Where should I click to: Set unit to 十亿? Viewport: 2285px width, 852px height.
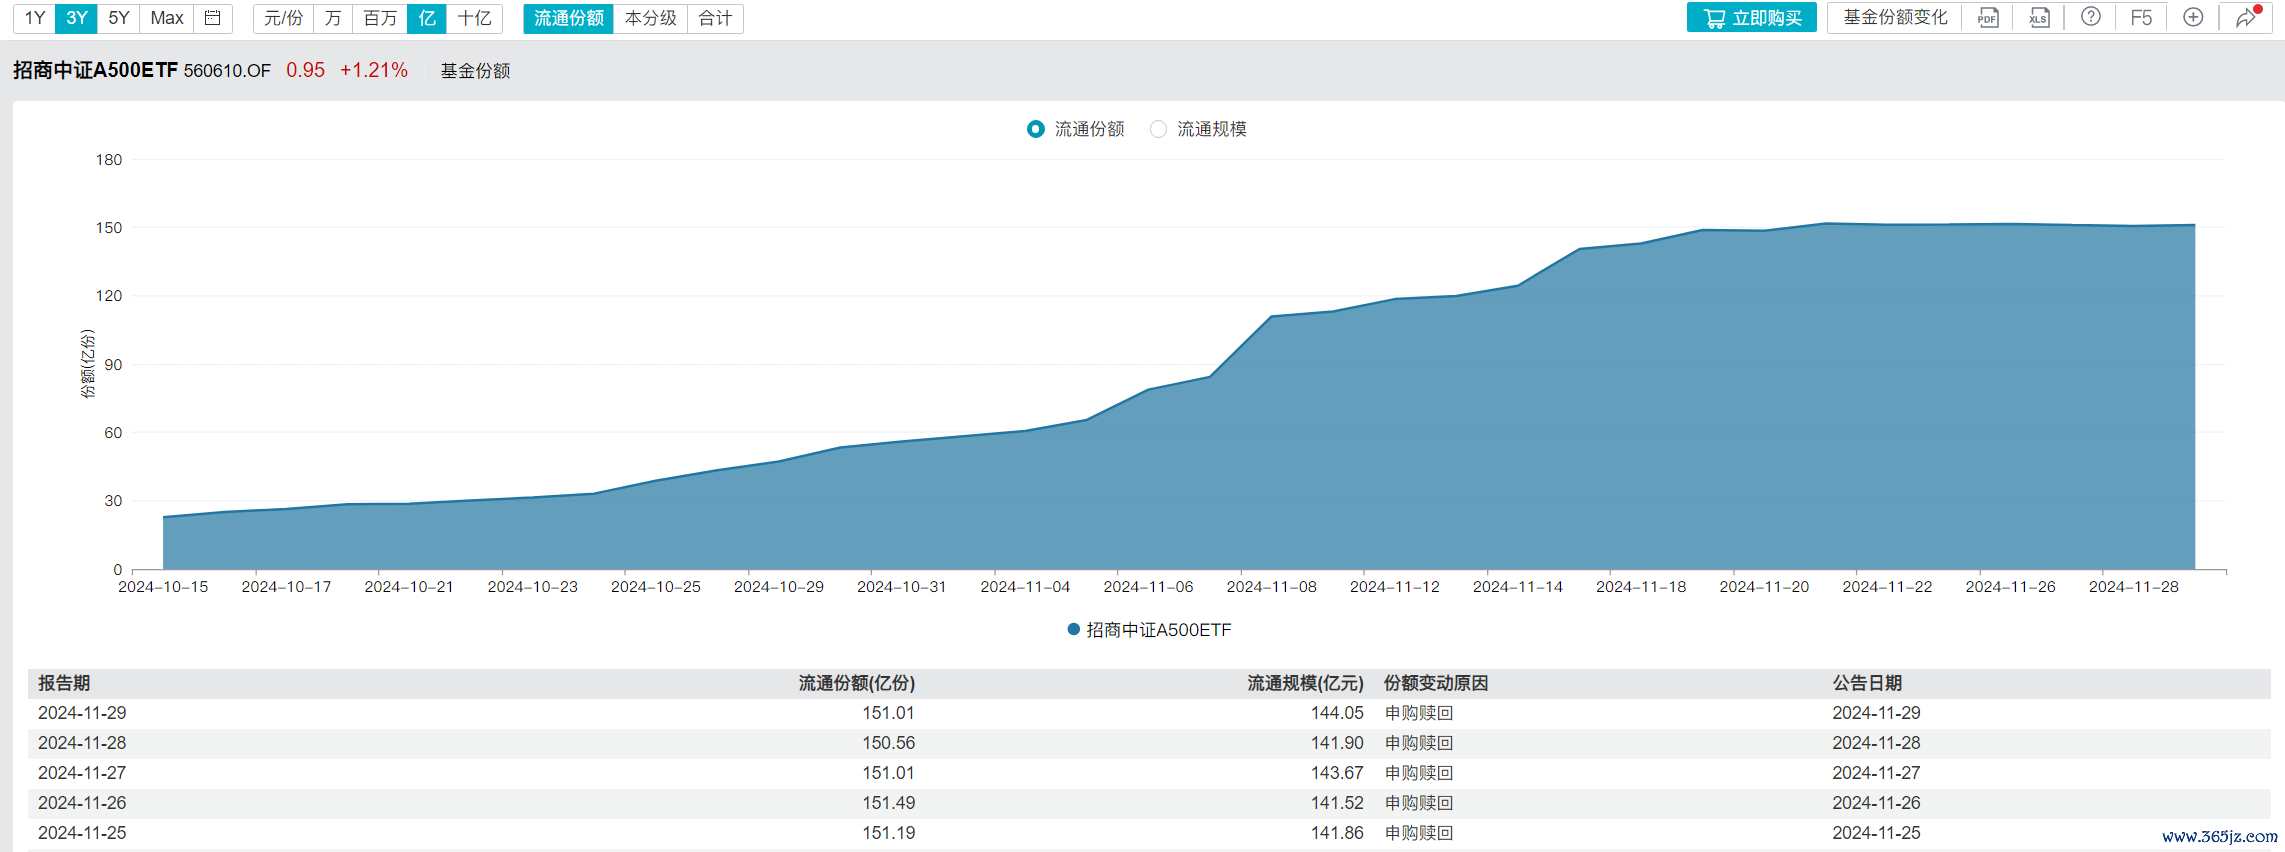click(474, 18)
